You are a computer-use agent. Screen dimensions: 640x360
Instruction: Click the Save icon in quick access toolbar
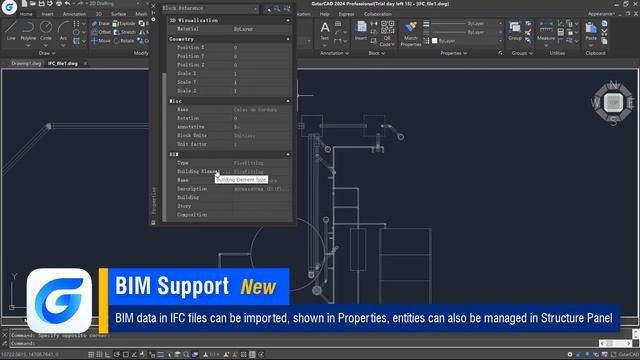coord(41,4)
